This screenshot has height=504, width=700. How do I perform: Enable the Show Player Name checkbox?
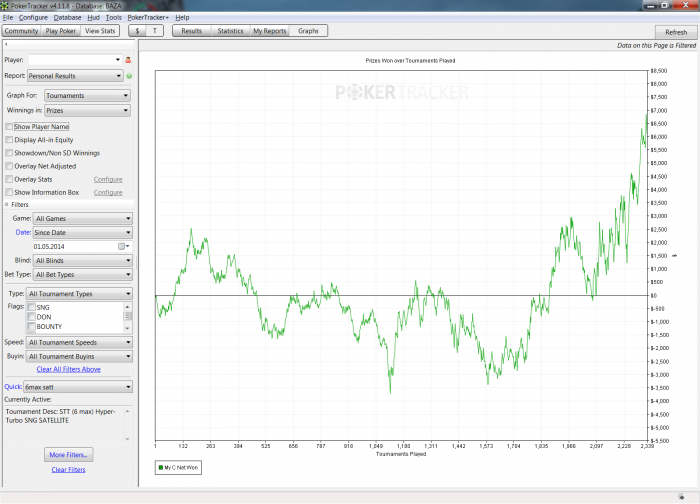pyautogui.click(x=9, y=127)
